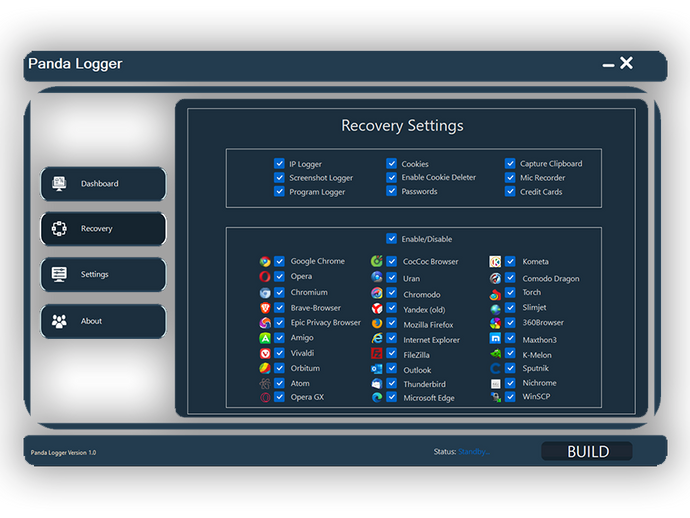Screen dimensions: 690x518
Task: Toggle the Enable/Disable master checkbox
Action: point(391,239)
